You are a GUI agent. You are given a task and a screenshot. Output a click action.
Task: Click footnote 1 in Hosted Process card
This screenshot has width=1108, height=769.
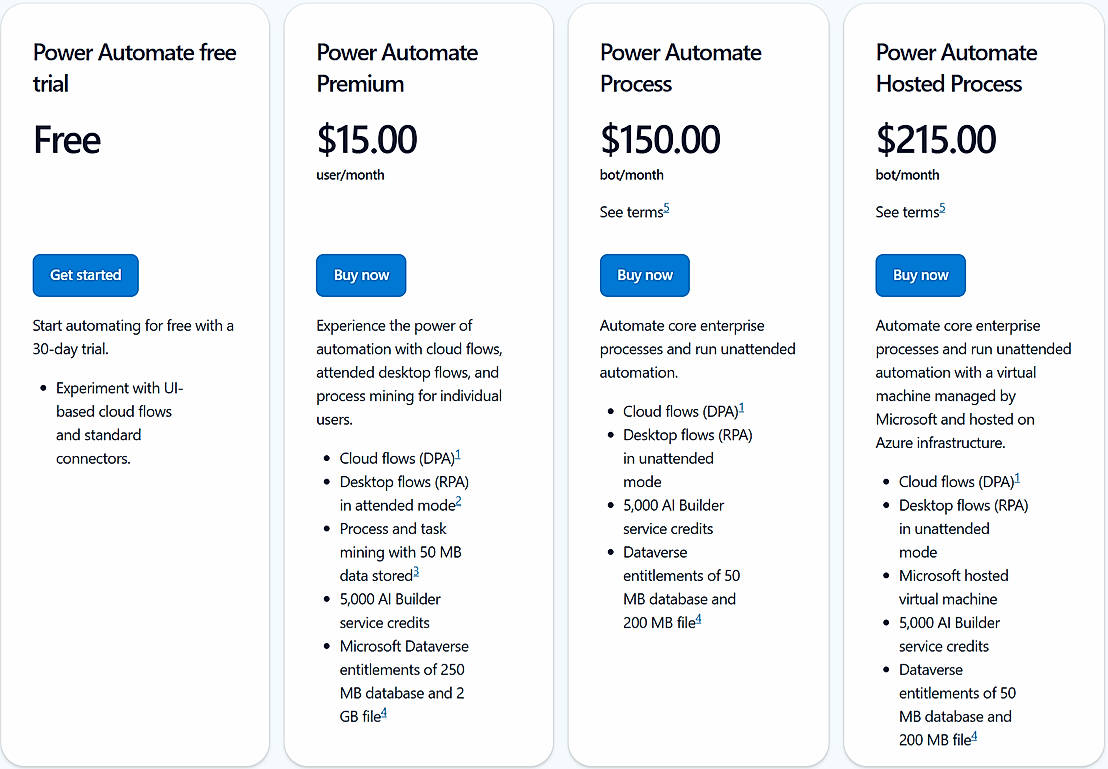coord(1018,478)
